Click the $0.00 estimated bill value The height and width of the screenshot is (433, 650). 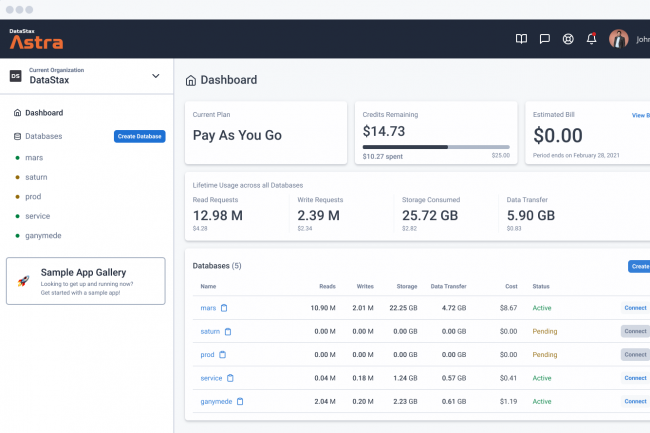click(558, 135)
